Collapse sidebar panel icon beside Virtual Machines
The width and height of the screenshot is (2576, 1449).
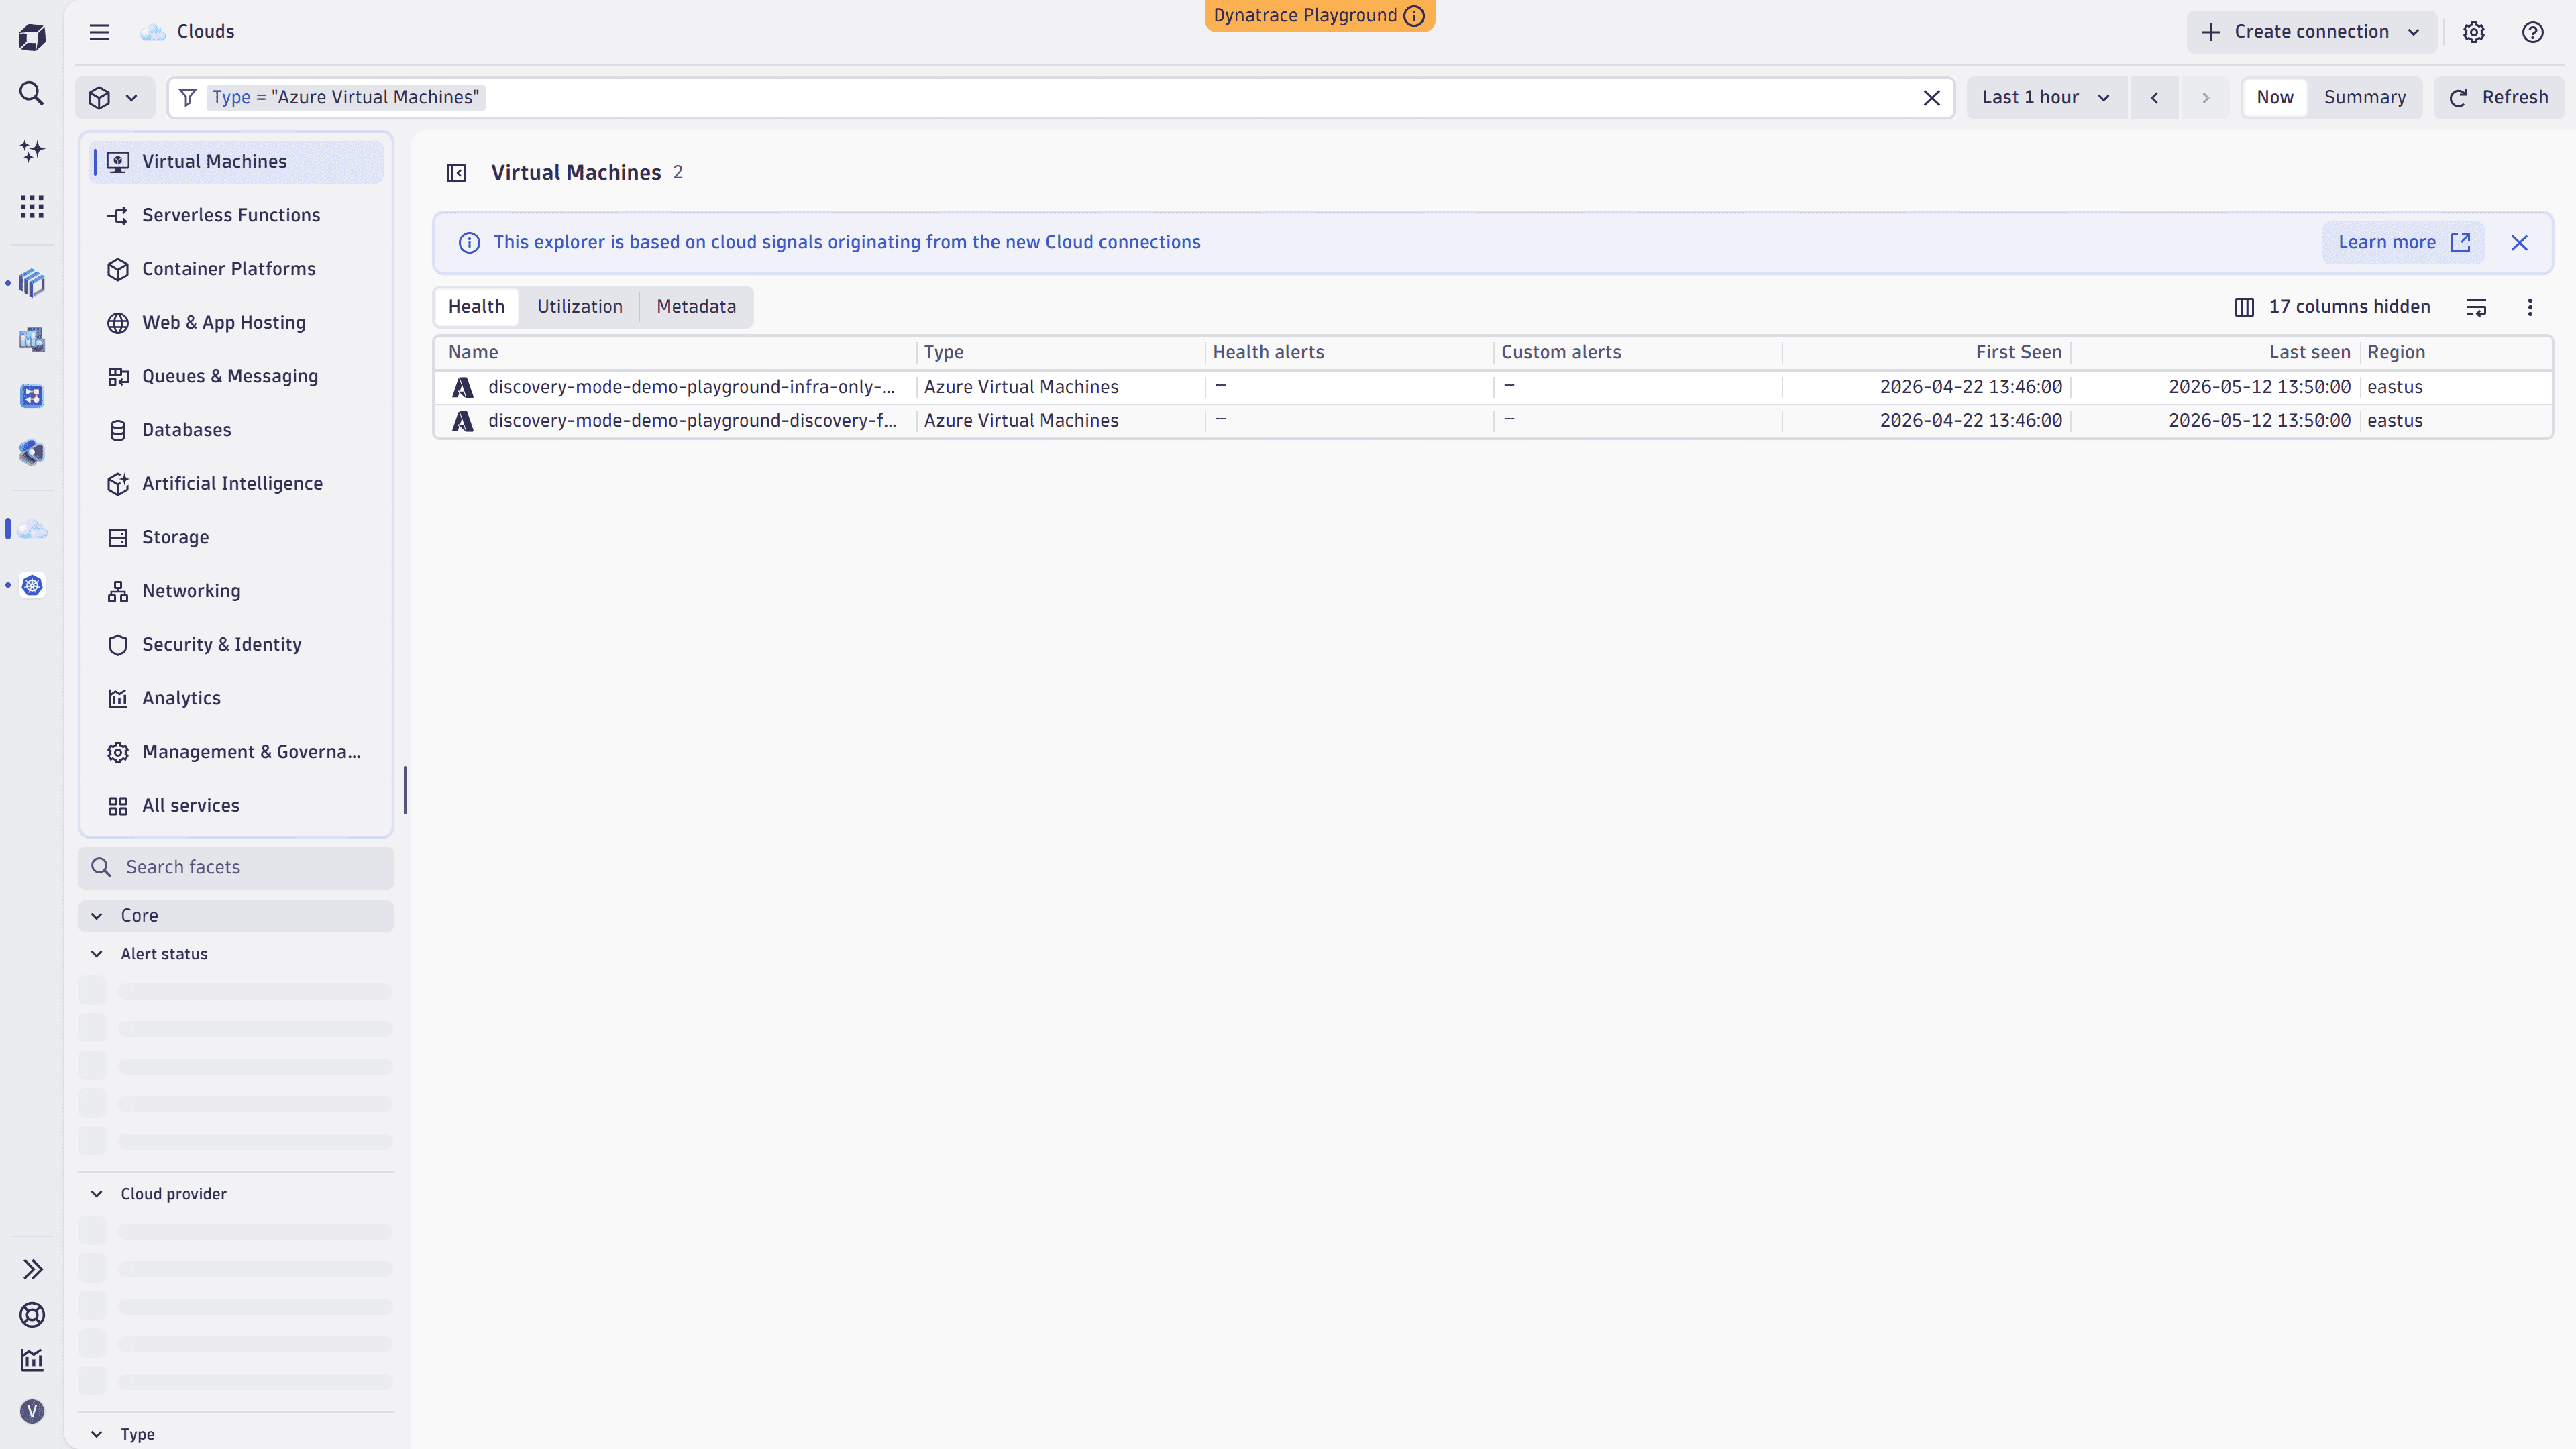456,173
